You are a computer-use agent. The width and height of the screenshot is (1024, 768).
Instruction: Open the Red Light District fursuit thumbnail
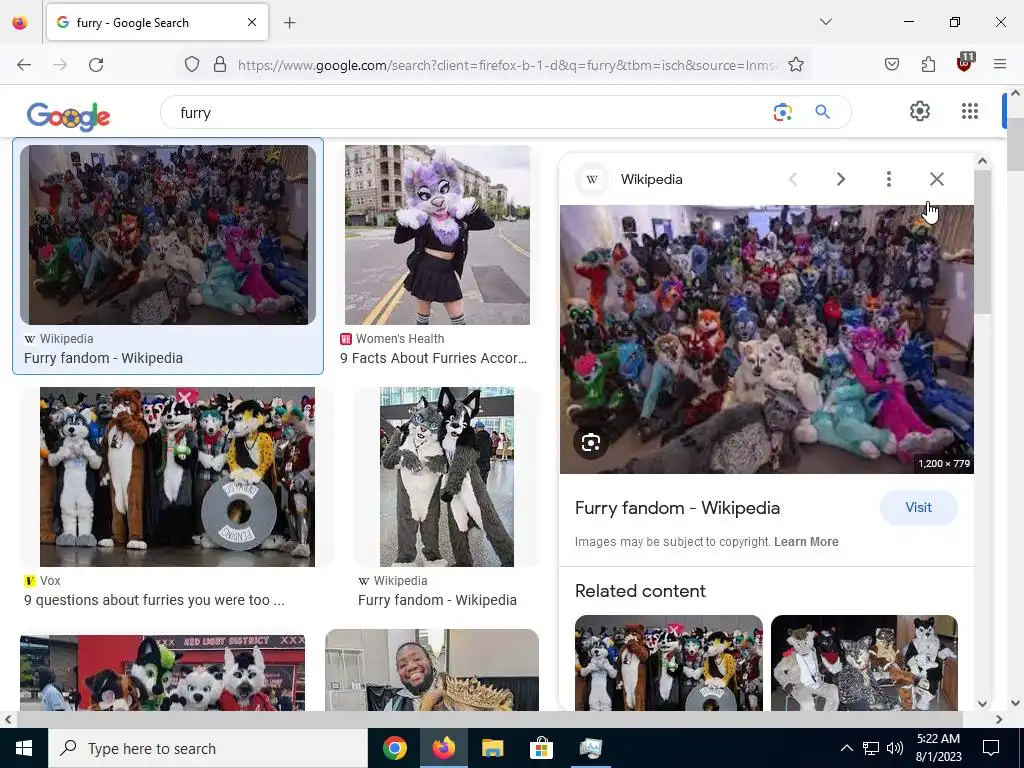pos(162,673)
